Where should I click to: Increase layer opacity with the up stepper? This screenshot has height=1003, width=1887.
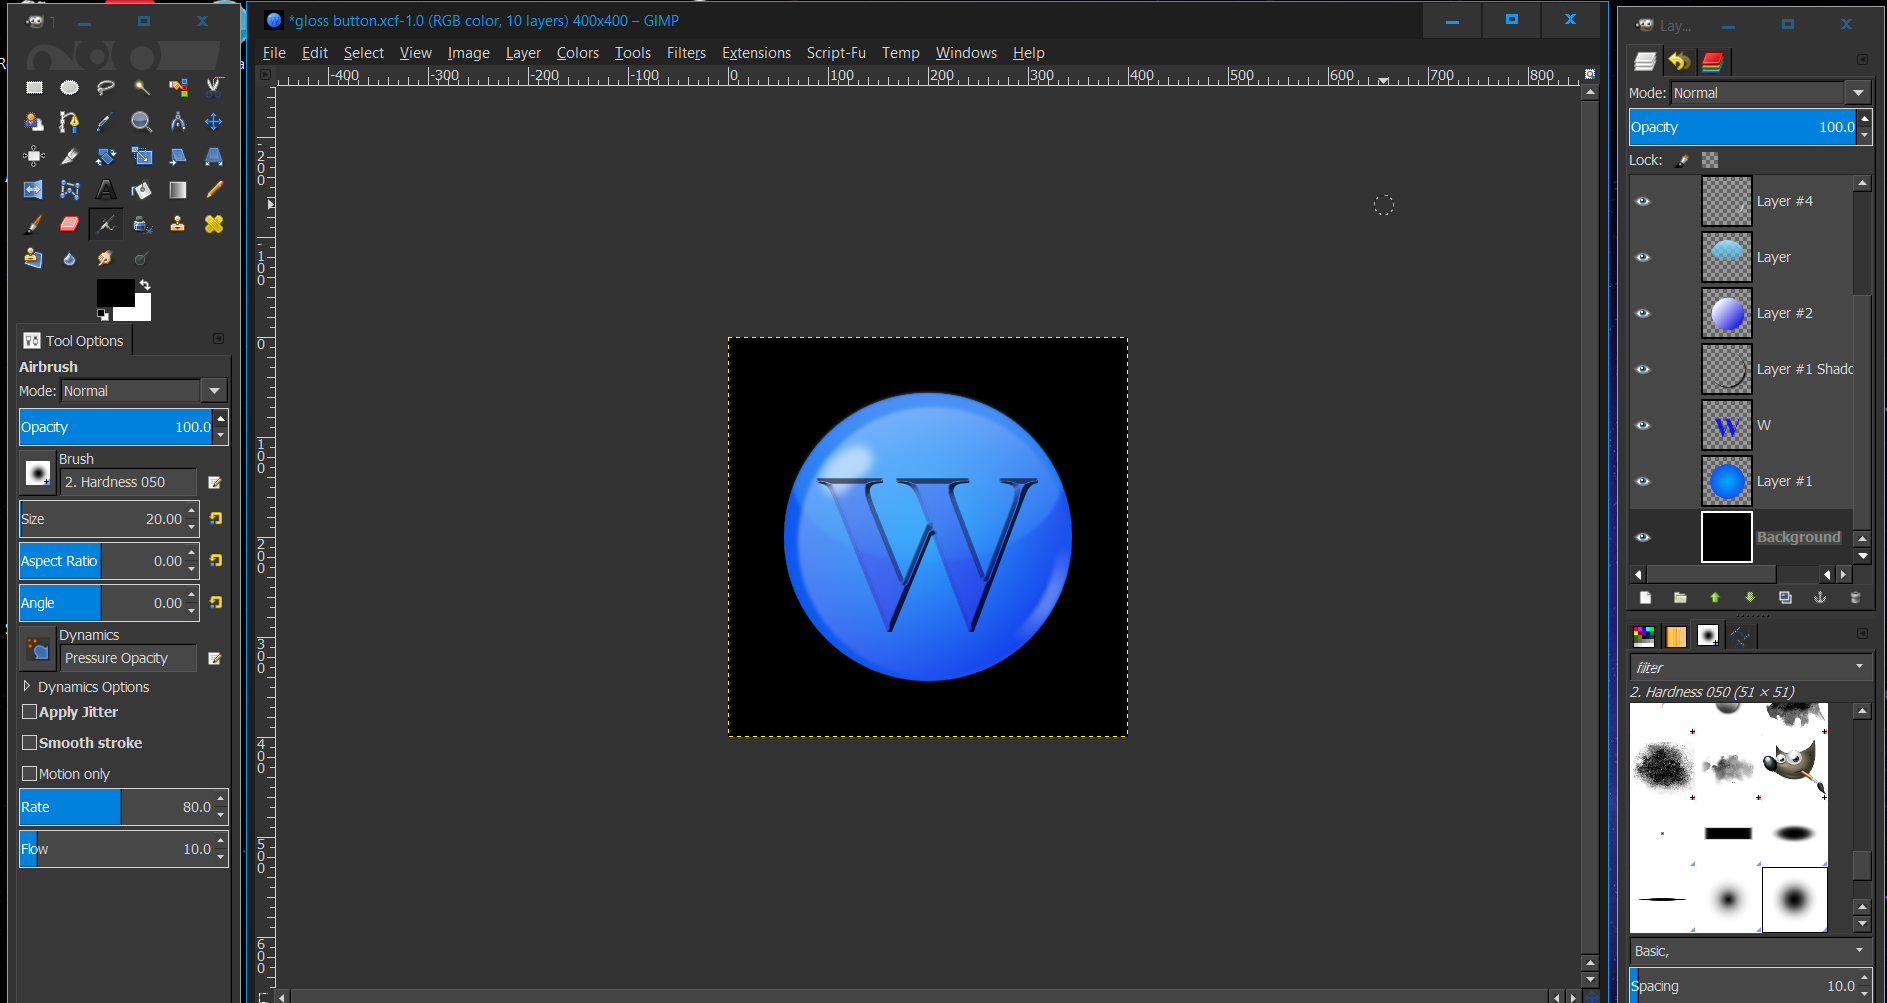1864,119
